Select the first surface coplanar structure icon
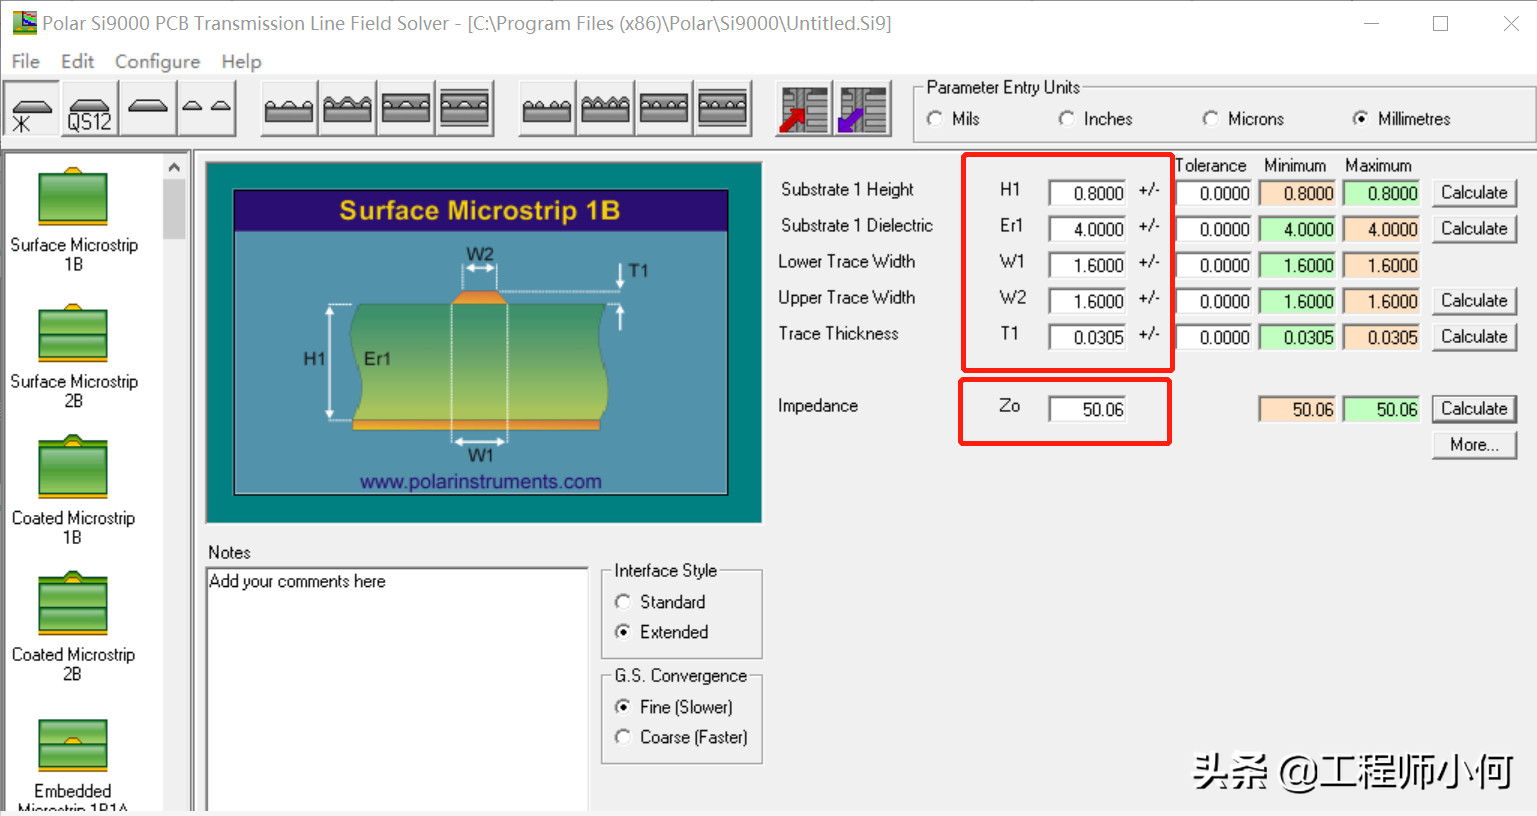Screen dimensions: 1537x816 (x=289, y=109)
